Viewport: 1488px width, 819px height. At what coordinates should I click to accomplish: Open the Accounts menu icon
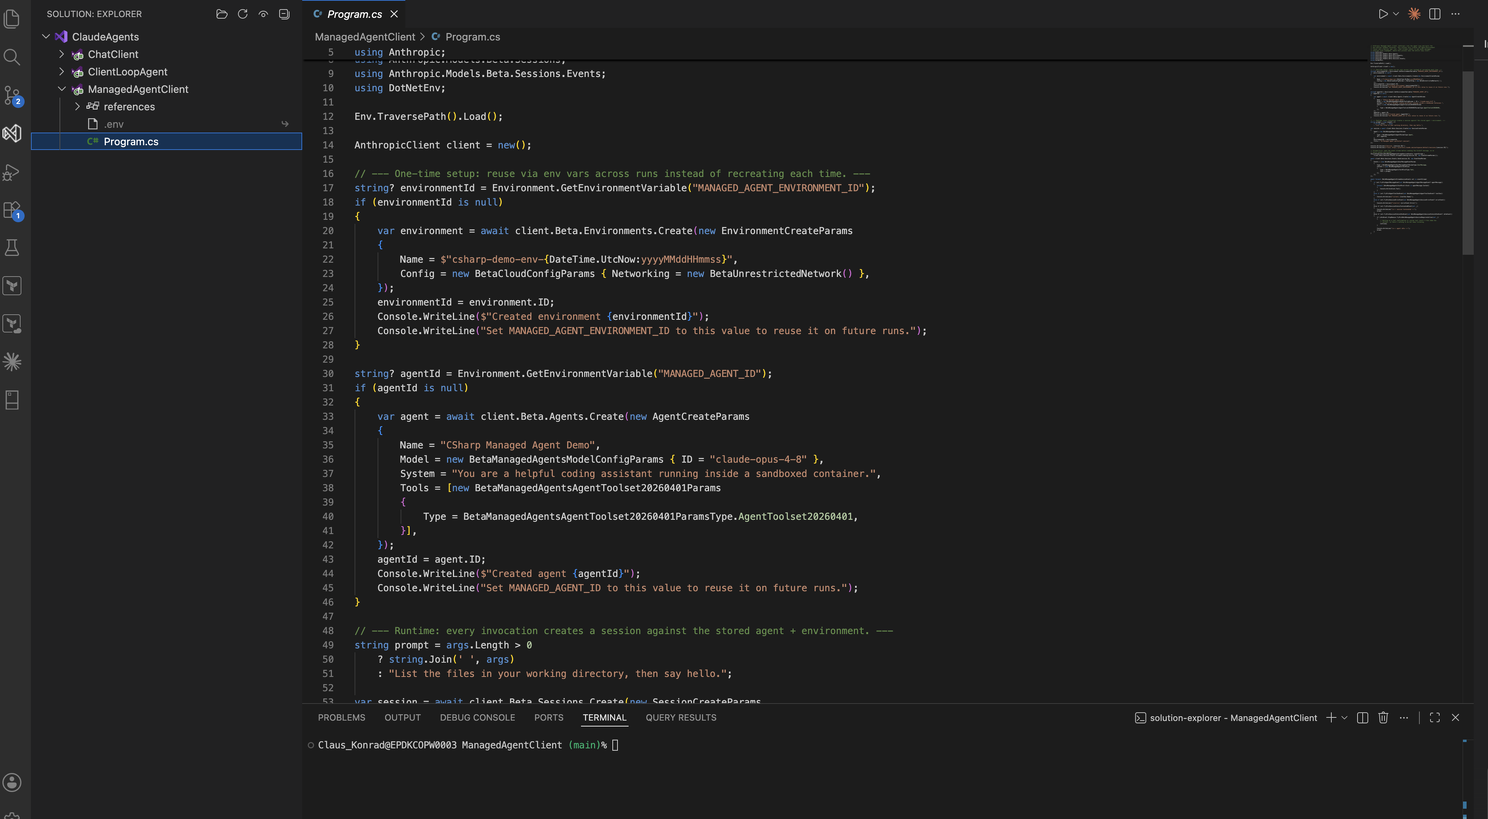pyautogui.click(x=12, y=782)
